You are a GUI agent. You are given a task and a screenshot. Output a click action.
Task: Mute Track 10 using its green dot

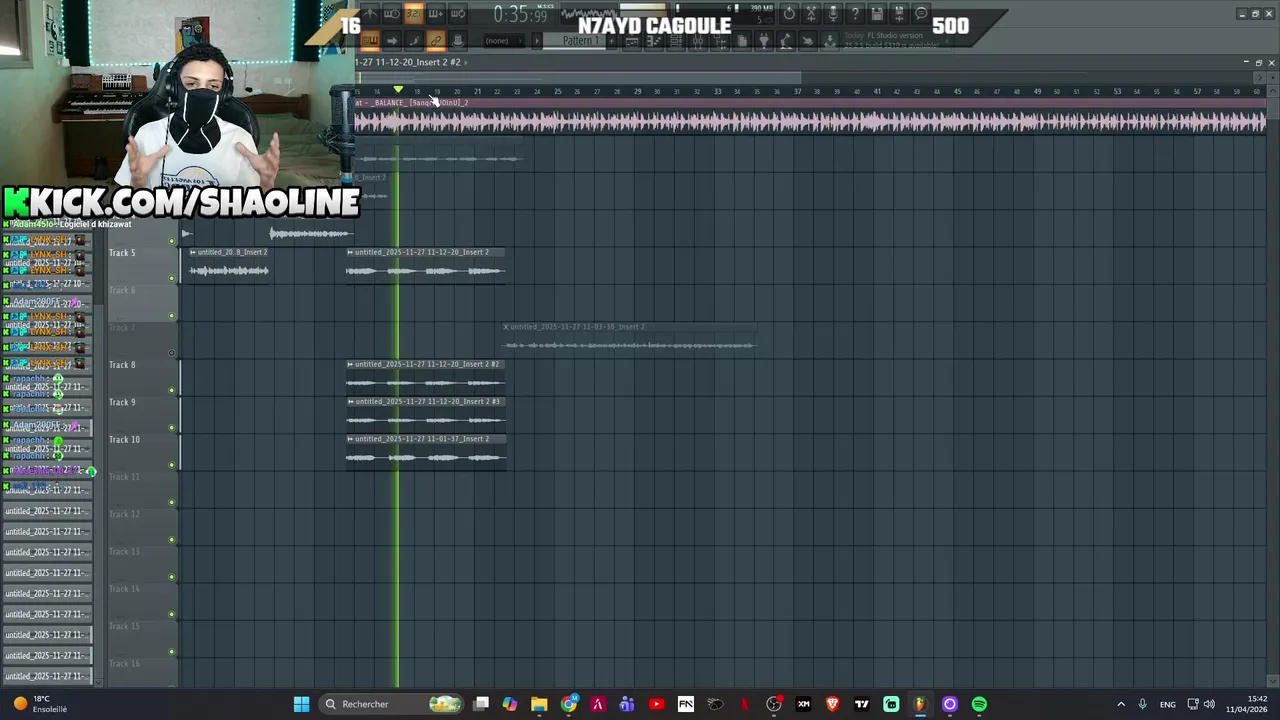click(x=172, y=465)
